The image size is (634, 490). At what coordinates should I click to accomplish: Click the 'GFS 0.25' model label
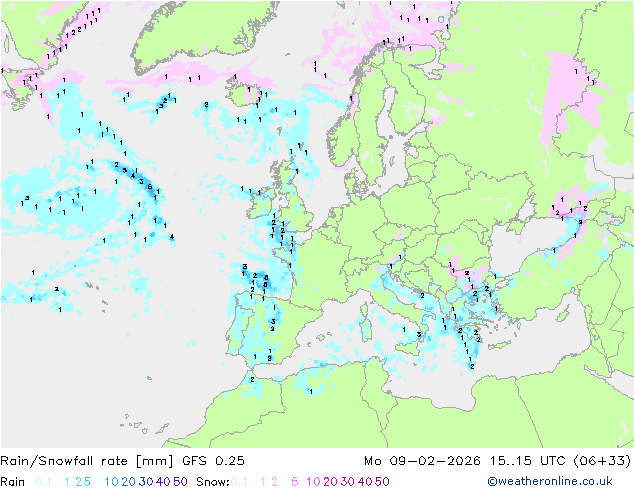click(x=213, y=461)
